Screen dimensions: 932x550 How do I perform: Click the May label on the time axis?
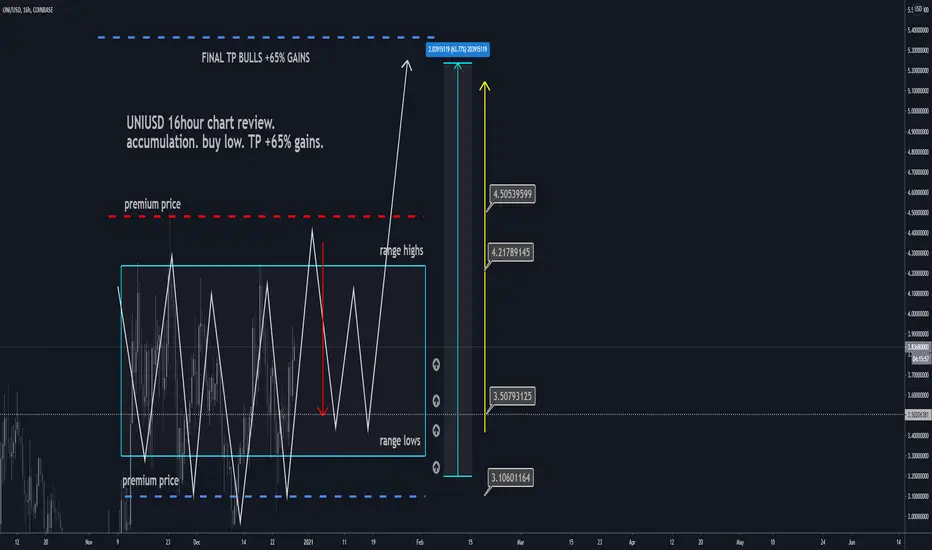pyautogui.click(x=740, y=542)
